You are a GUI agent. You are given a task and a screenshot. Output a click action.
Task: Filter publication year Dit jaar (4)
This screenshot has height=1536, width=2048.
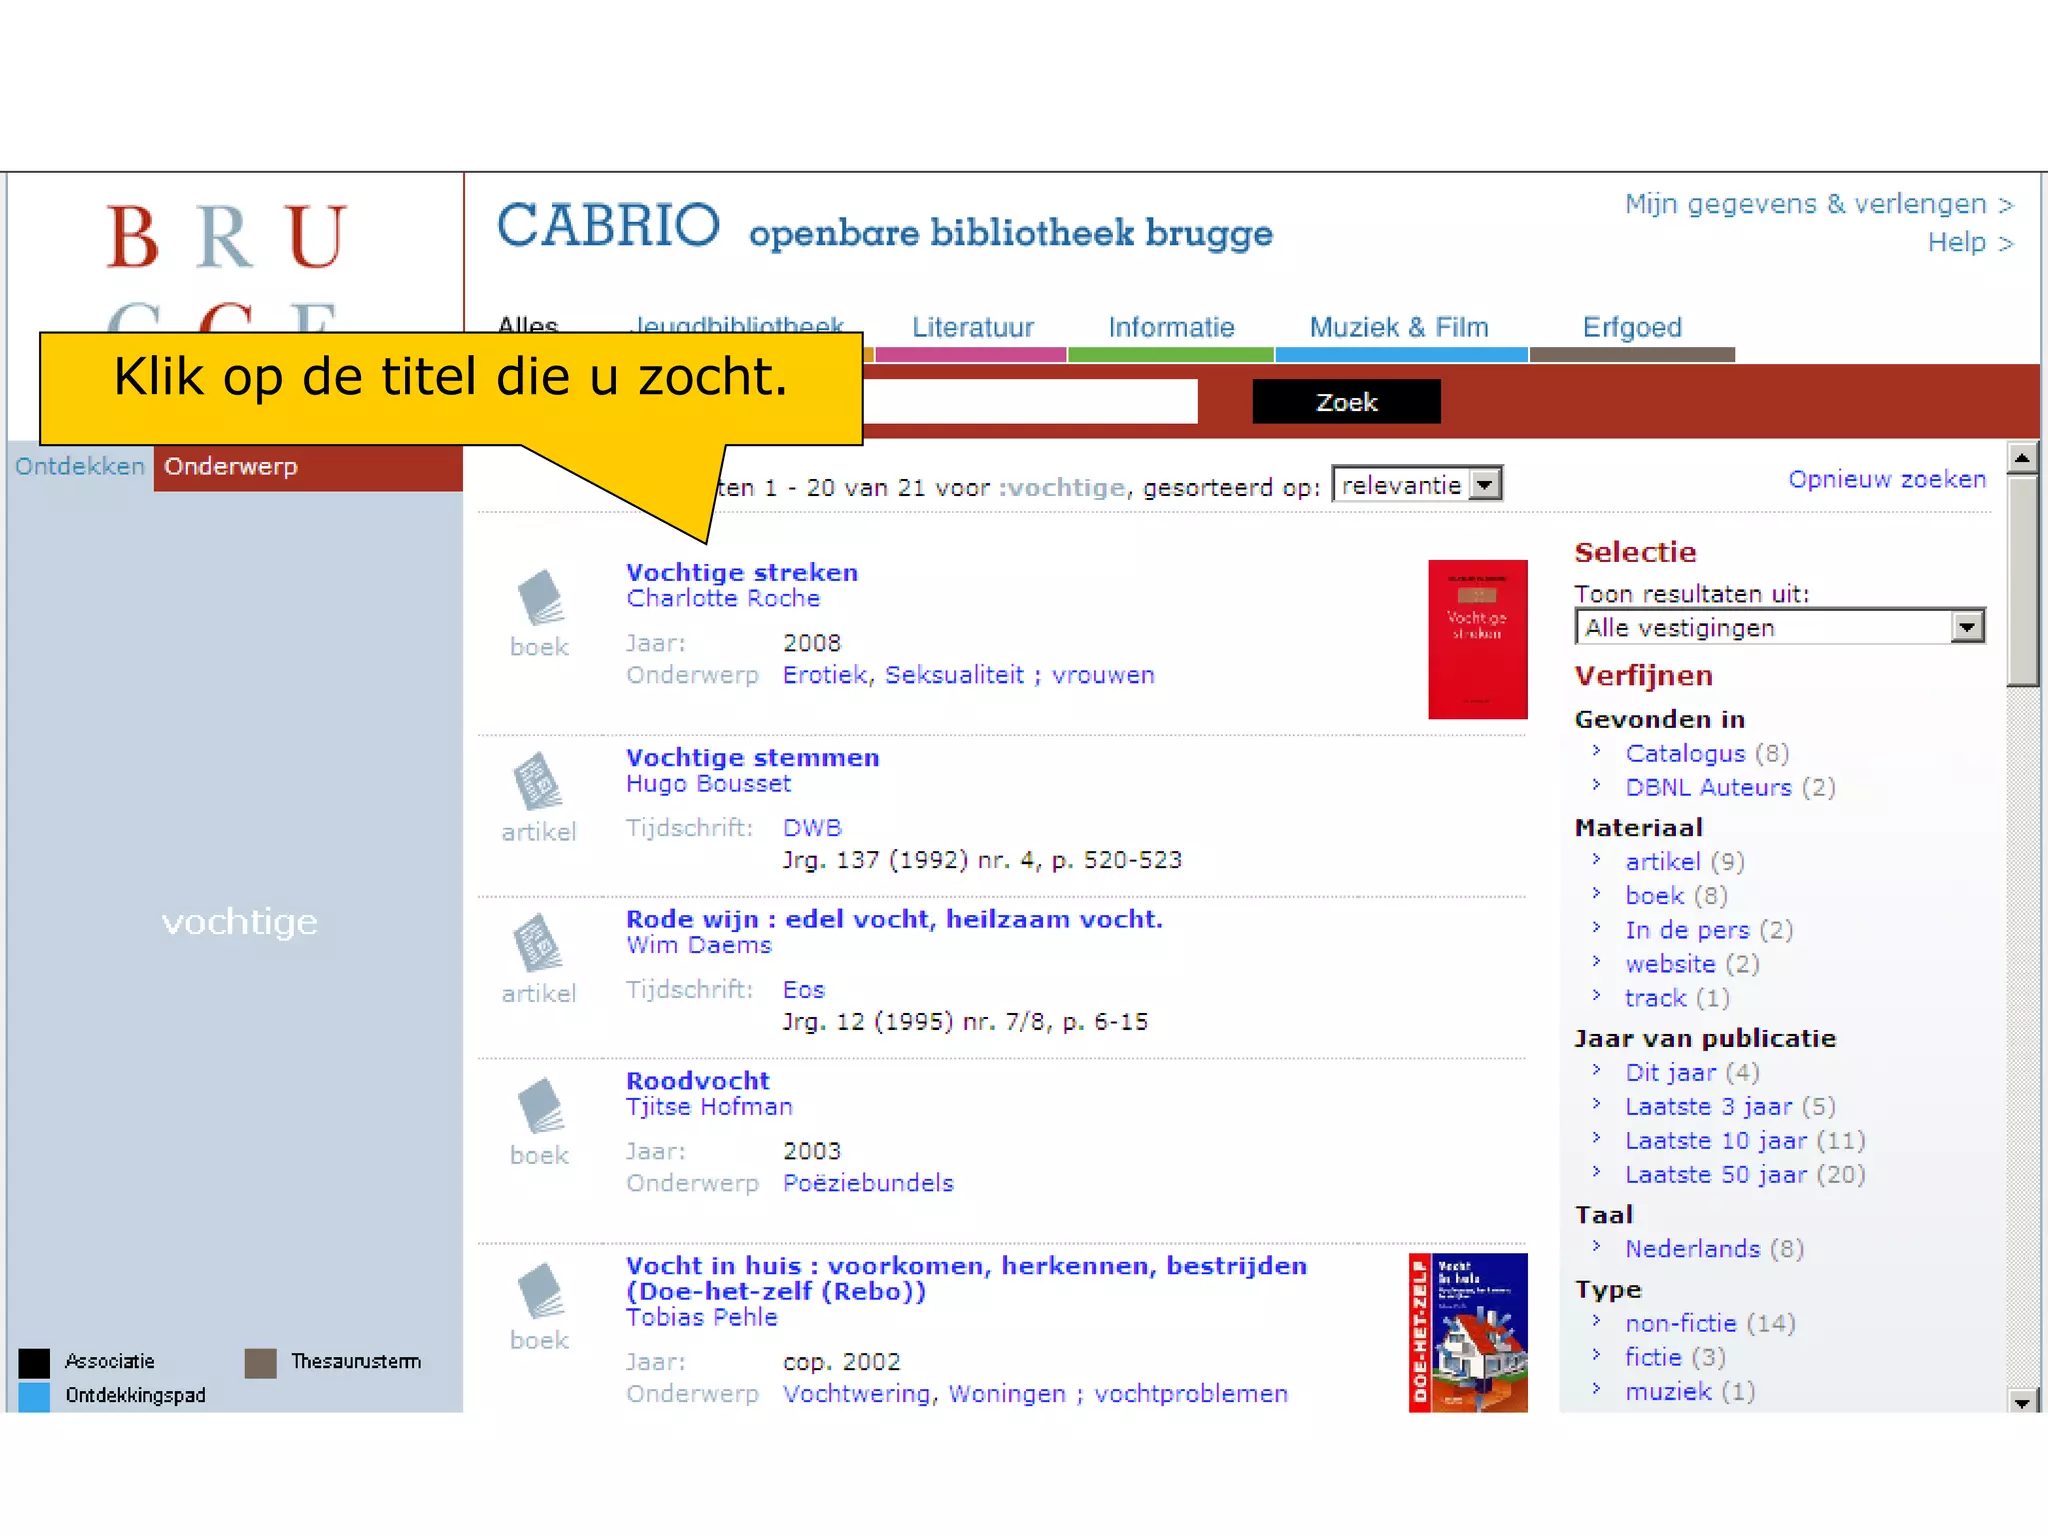coord(1692,1072)
